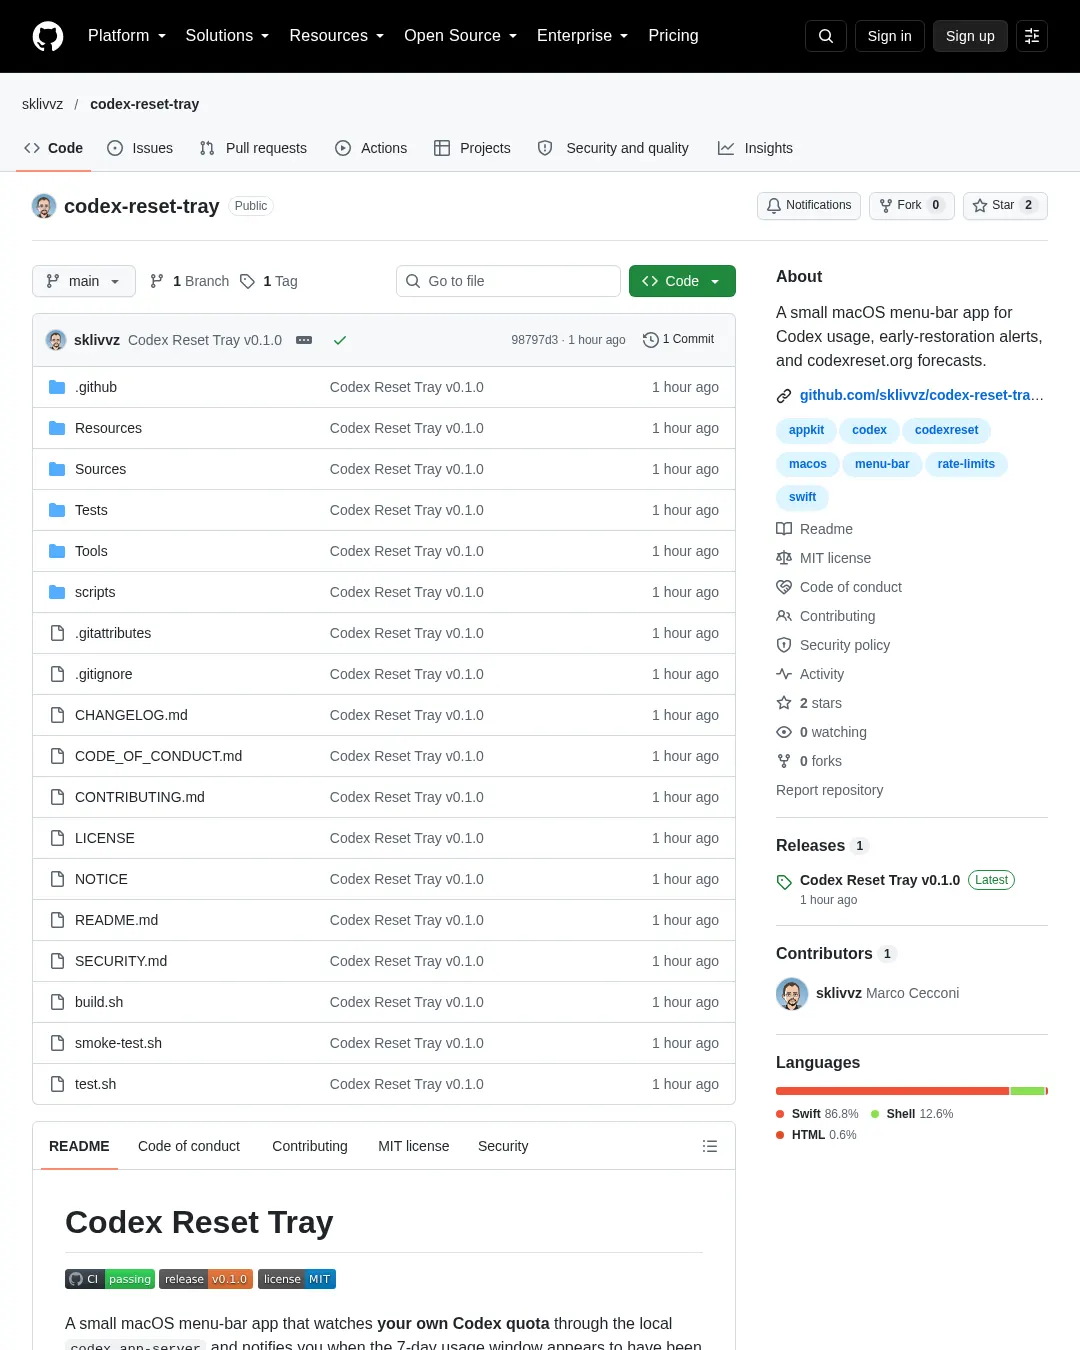This screenshot has width=1080, height=1350.
Task: Open the 1 Branch link
Action: 189,281
